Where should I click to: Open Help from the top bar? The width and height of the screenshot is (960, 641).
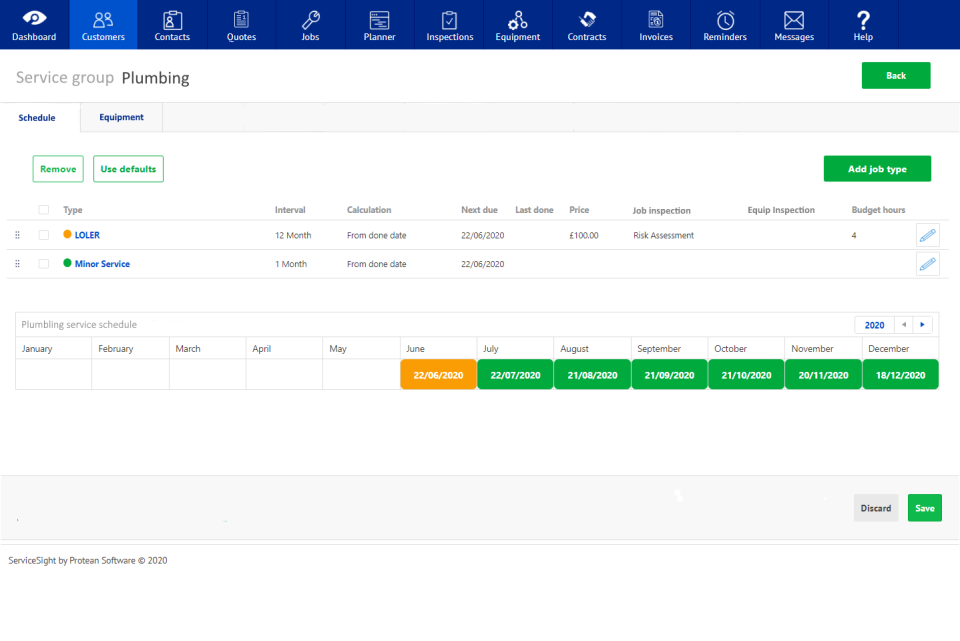(x=862, y=24)
